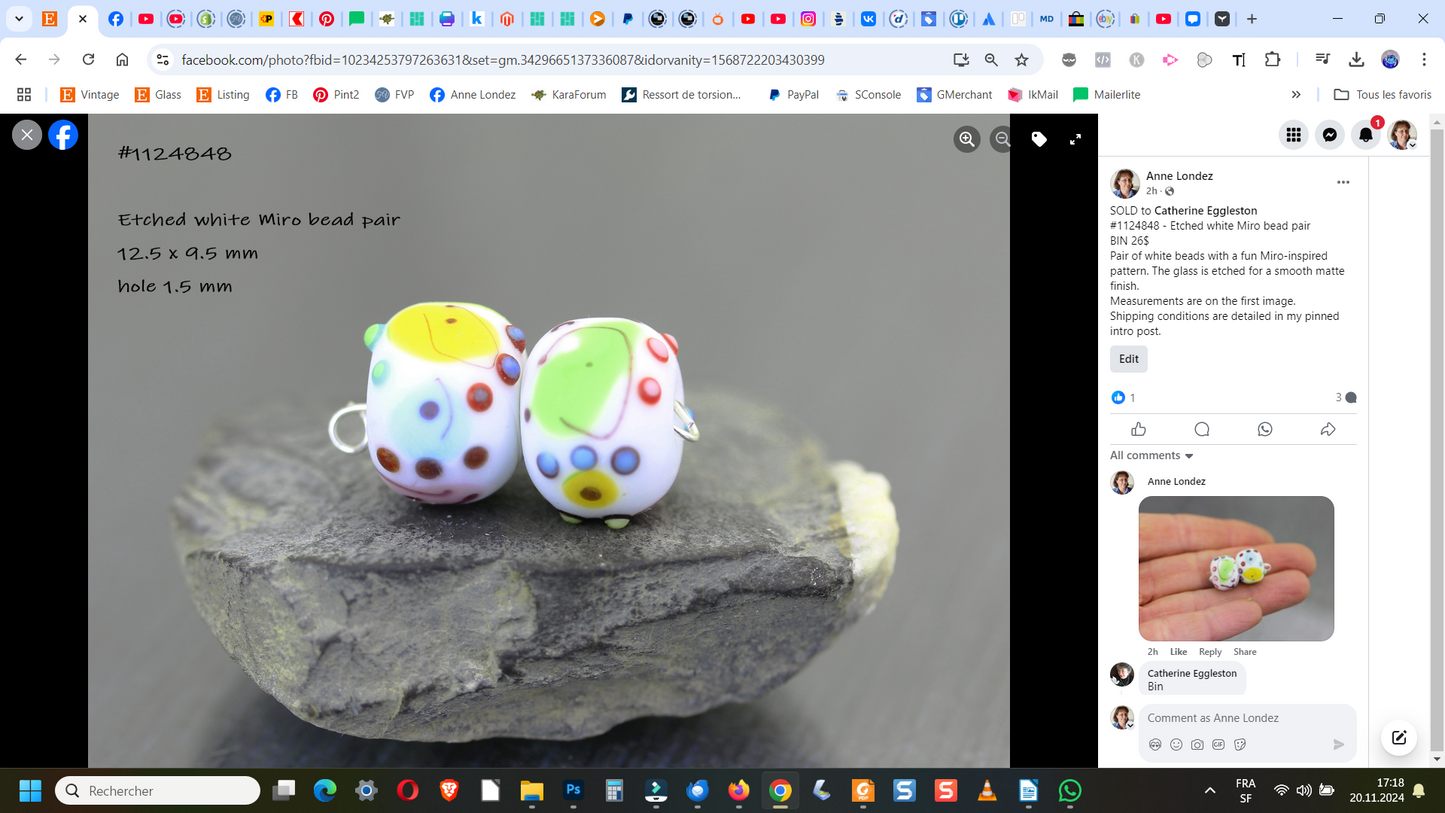Expand the All comments sort dropdown
1445x813 pixels.
(x=1152, y=455)
